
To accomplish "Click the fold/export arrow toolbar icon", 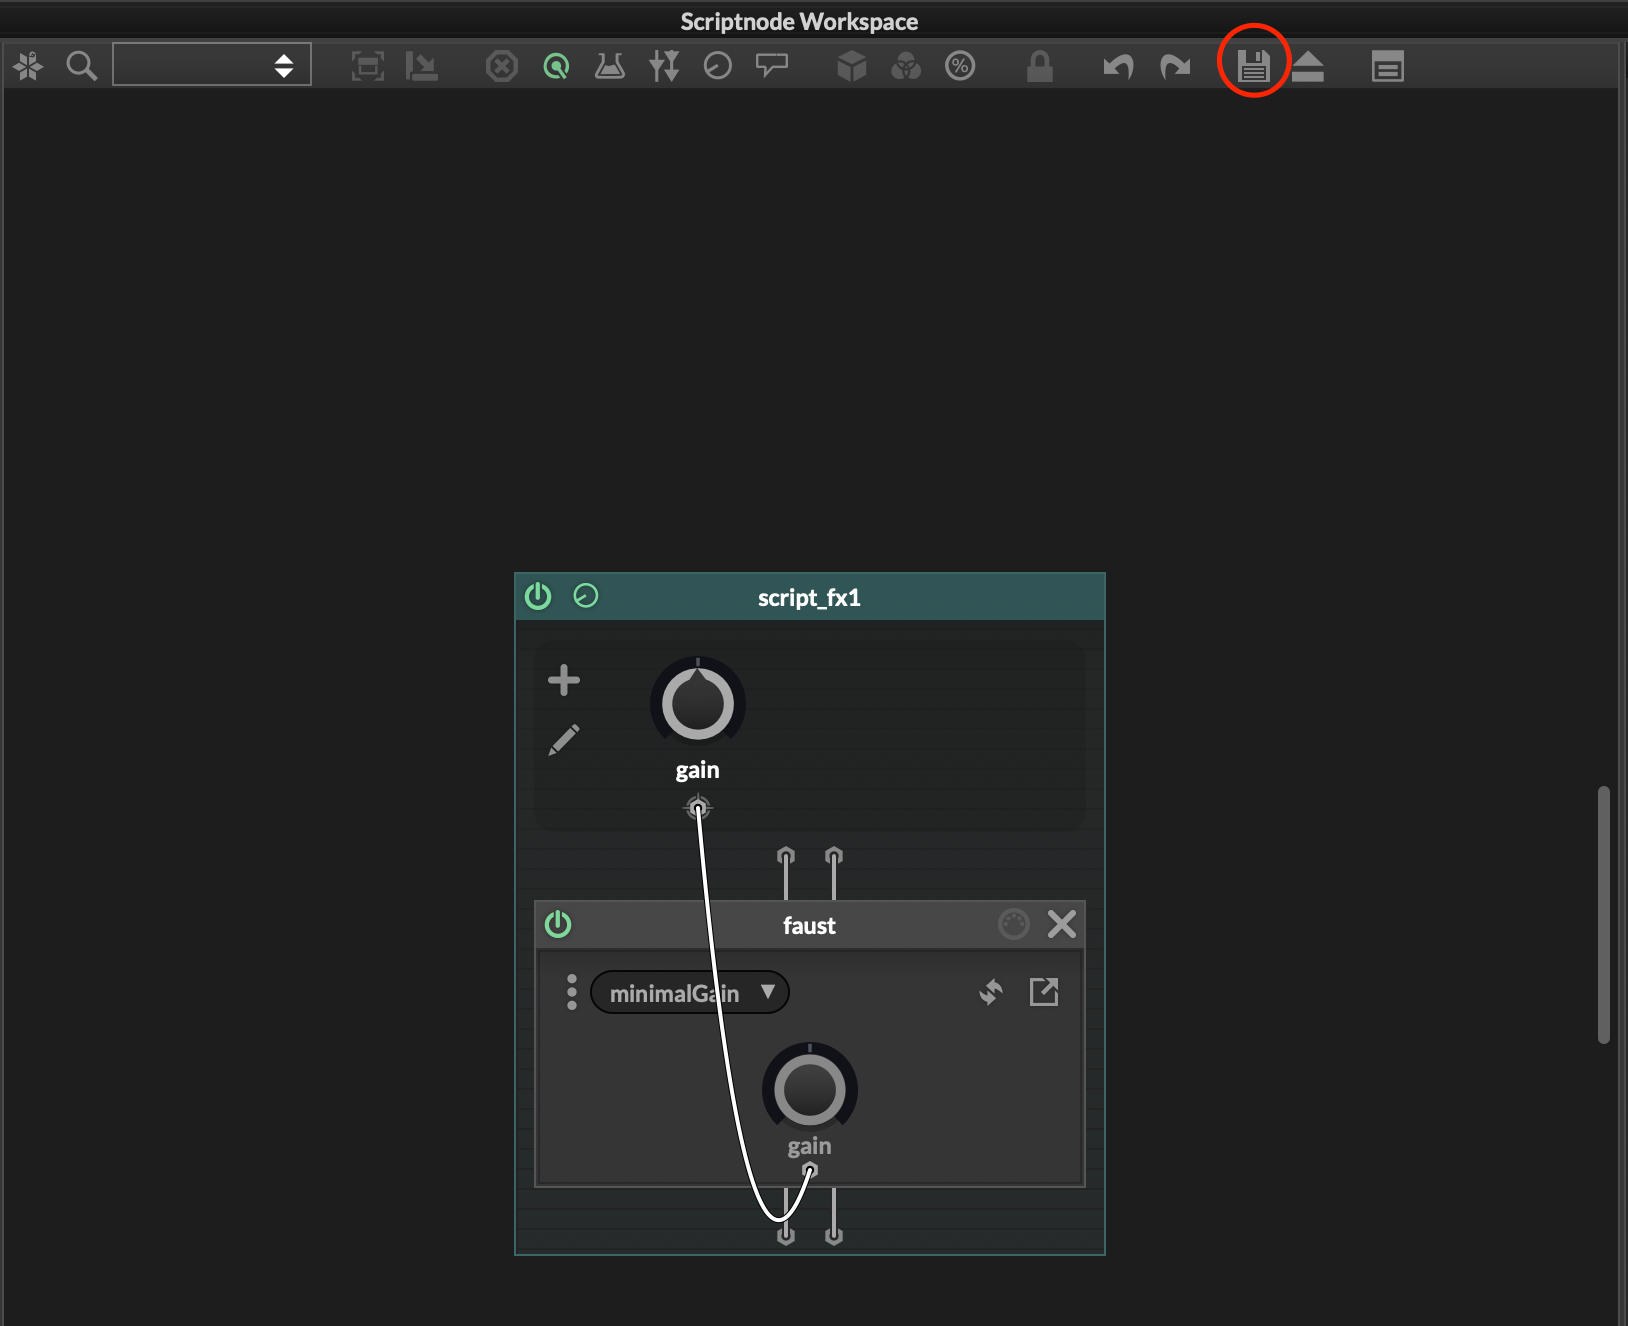I will (422, 67).
